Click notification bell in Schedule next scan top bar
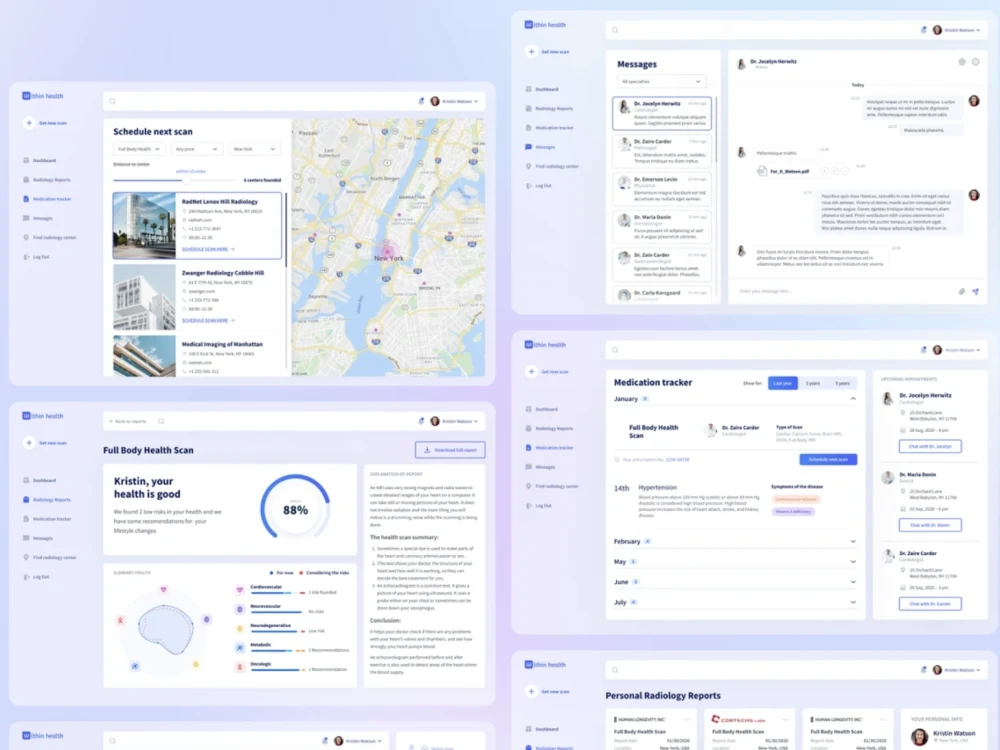 click(x=421, y=101)
